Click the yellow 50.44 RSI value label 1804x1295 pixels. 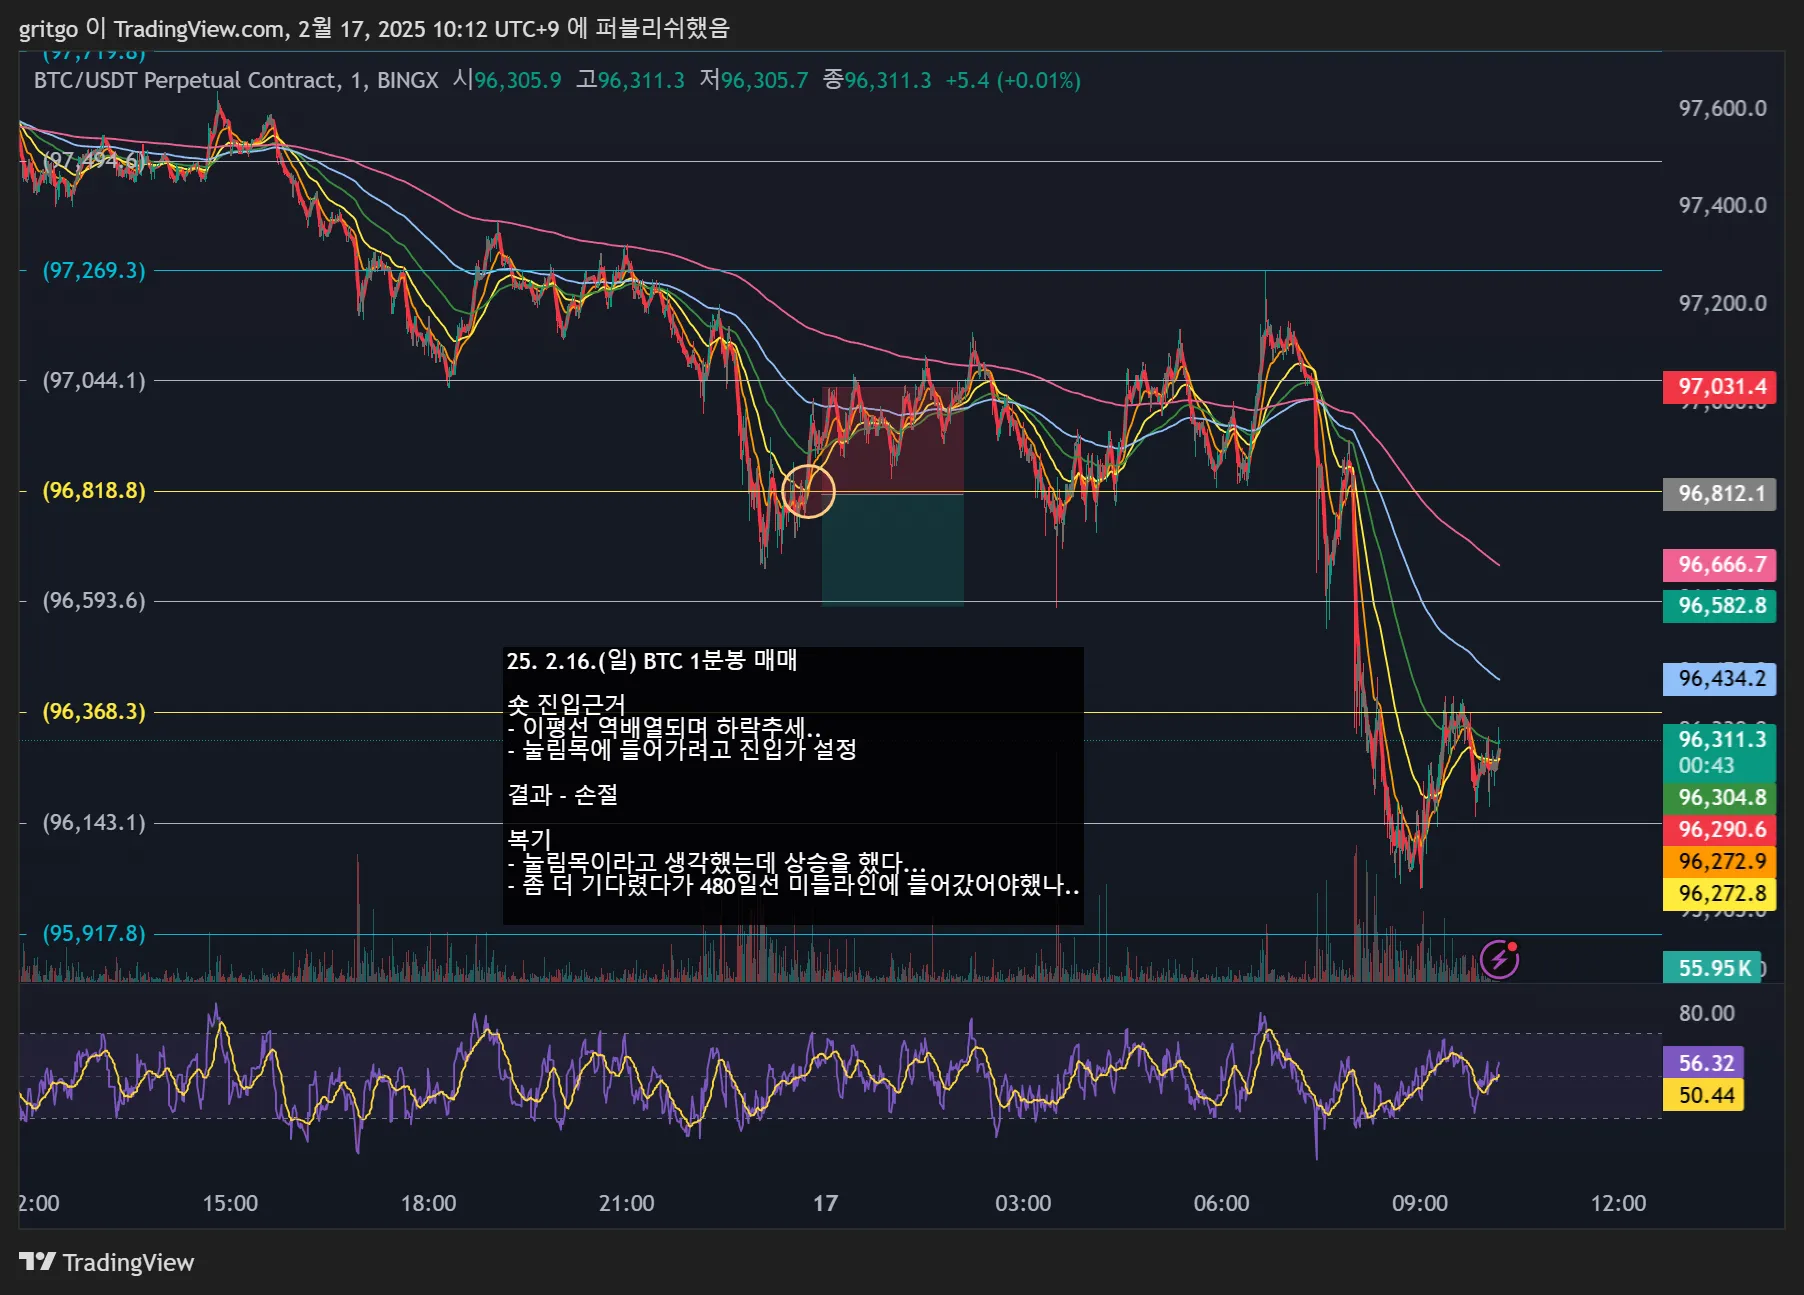click(1704, 1095)
